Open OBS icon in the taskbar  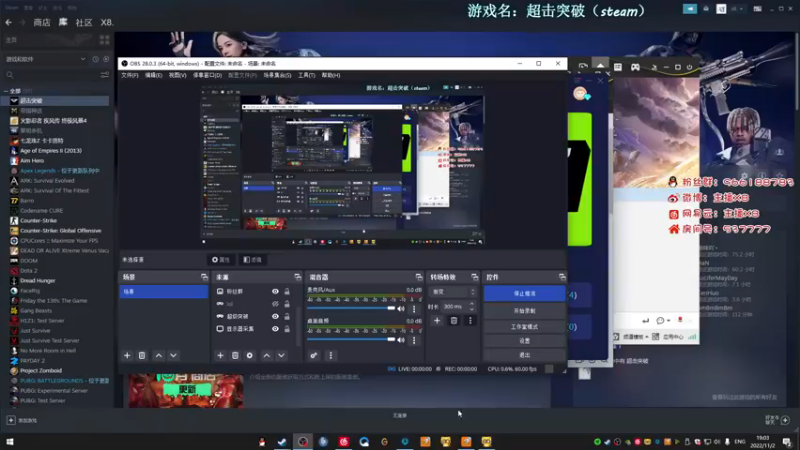point(303,441)
